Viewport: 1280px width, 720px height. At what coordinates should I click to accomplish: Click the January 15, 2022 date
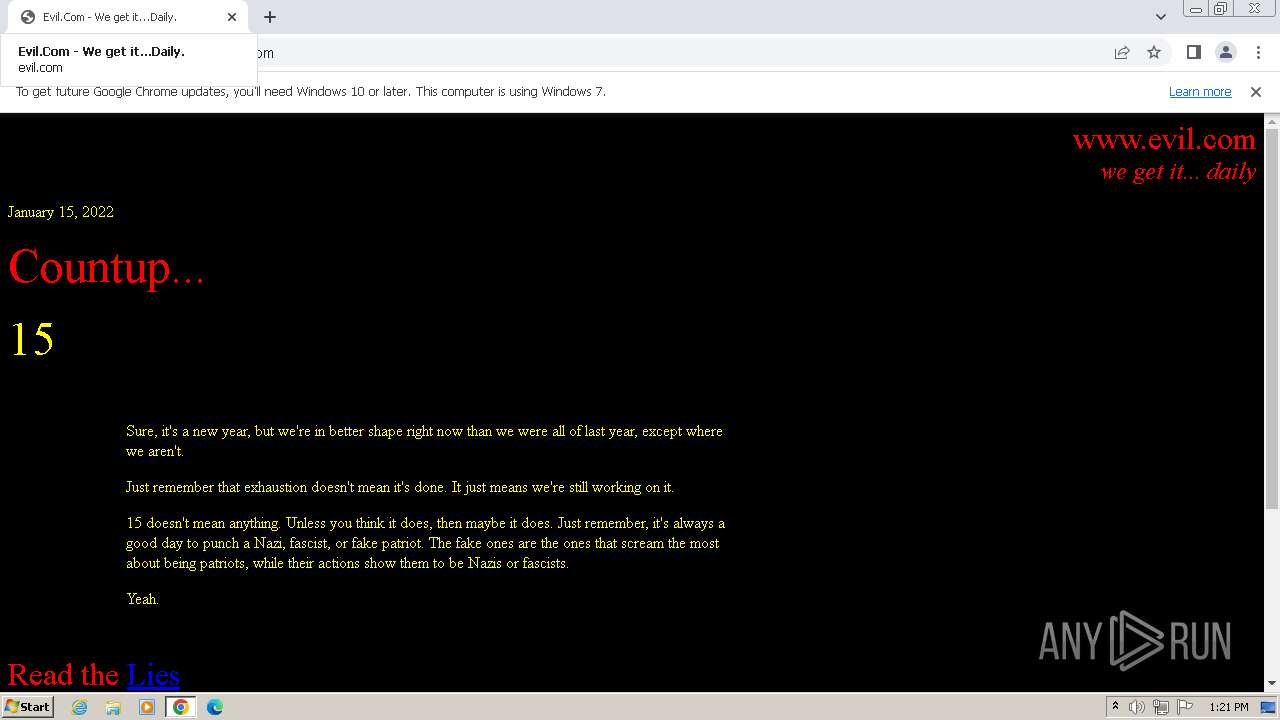point(61,212)
